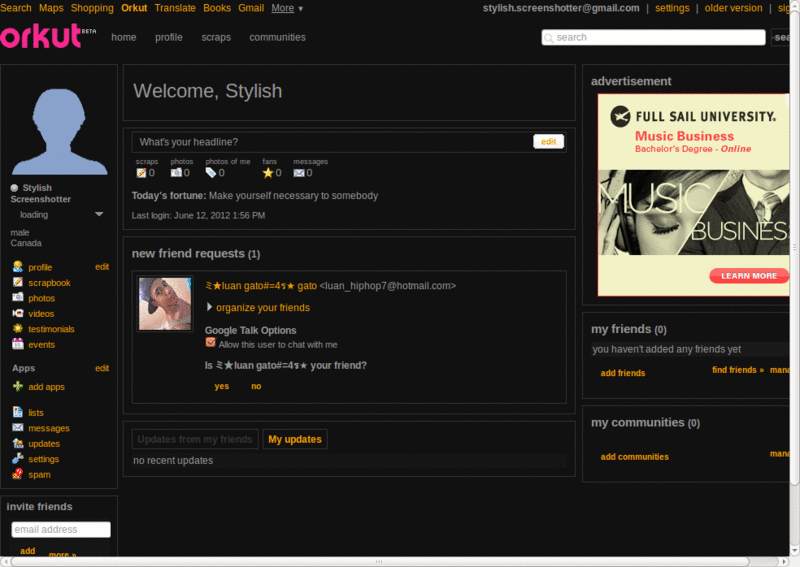Click the green plus add apps icon

[18, 386]
